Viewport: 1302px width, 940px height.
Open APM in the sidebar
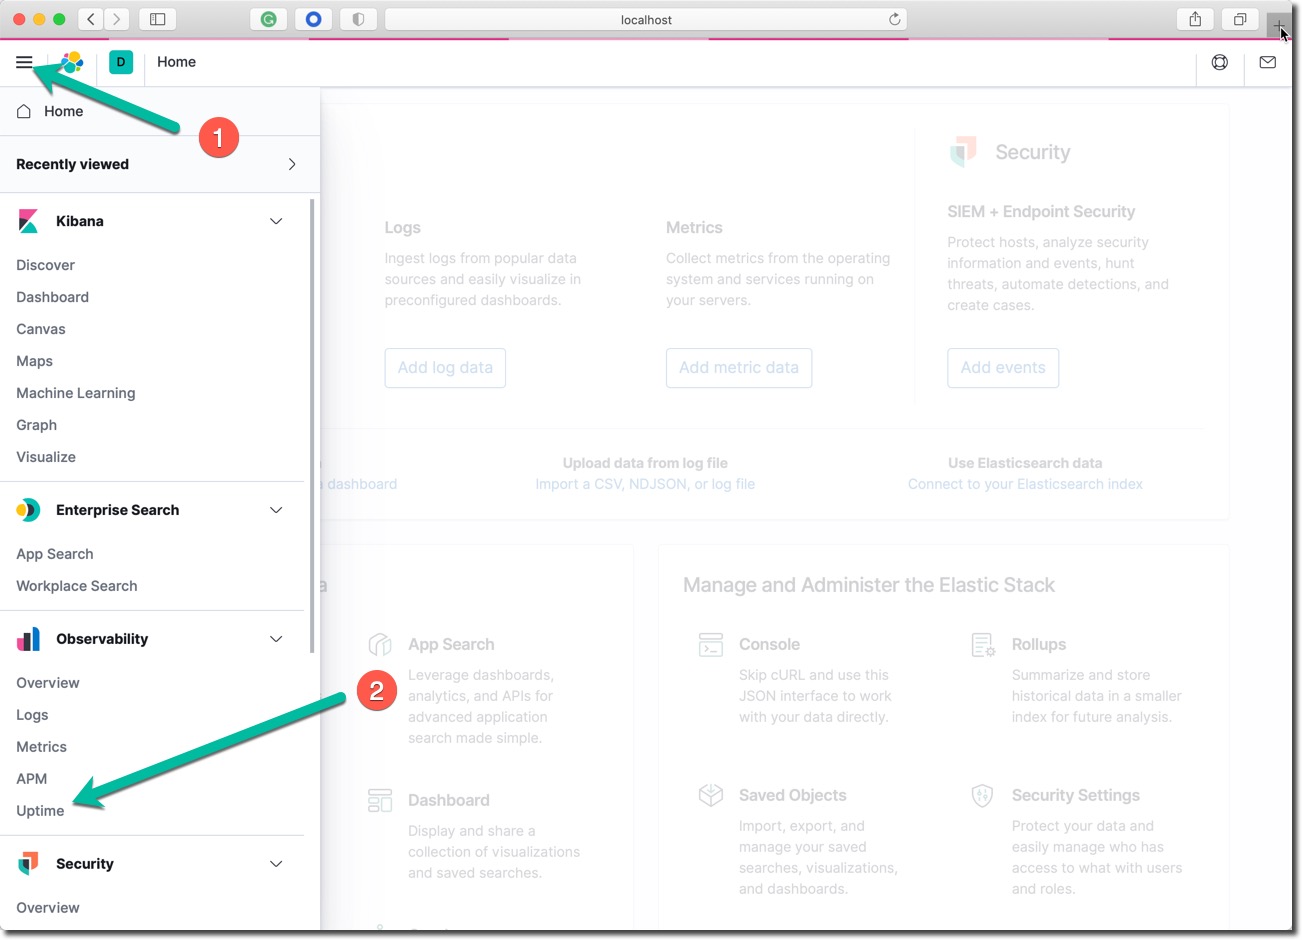tap(31, 779)
